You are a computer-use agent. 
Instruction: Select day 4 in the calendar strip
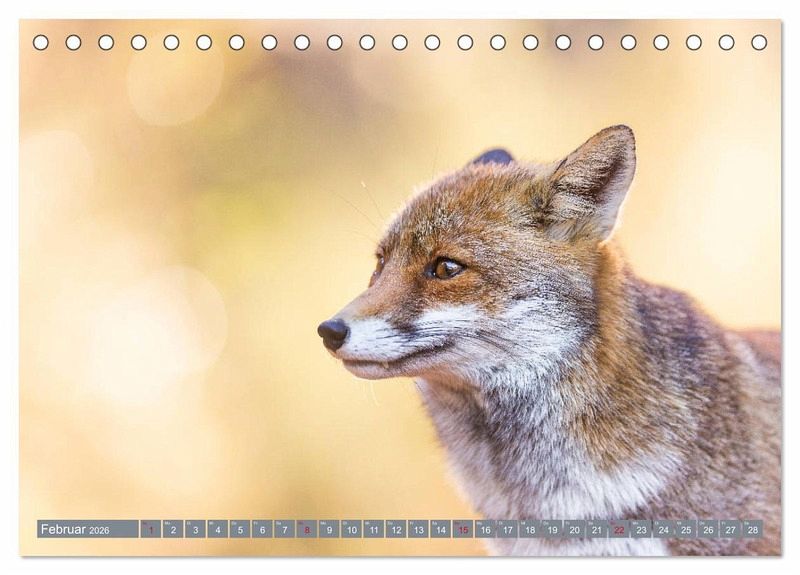pos(218,529)
